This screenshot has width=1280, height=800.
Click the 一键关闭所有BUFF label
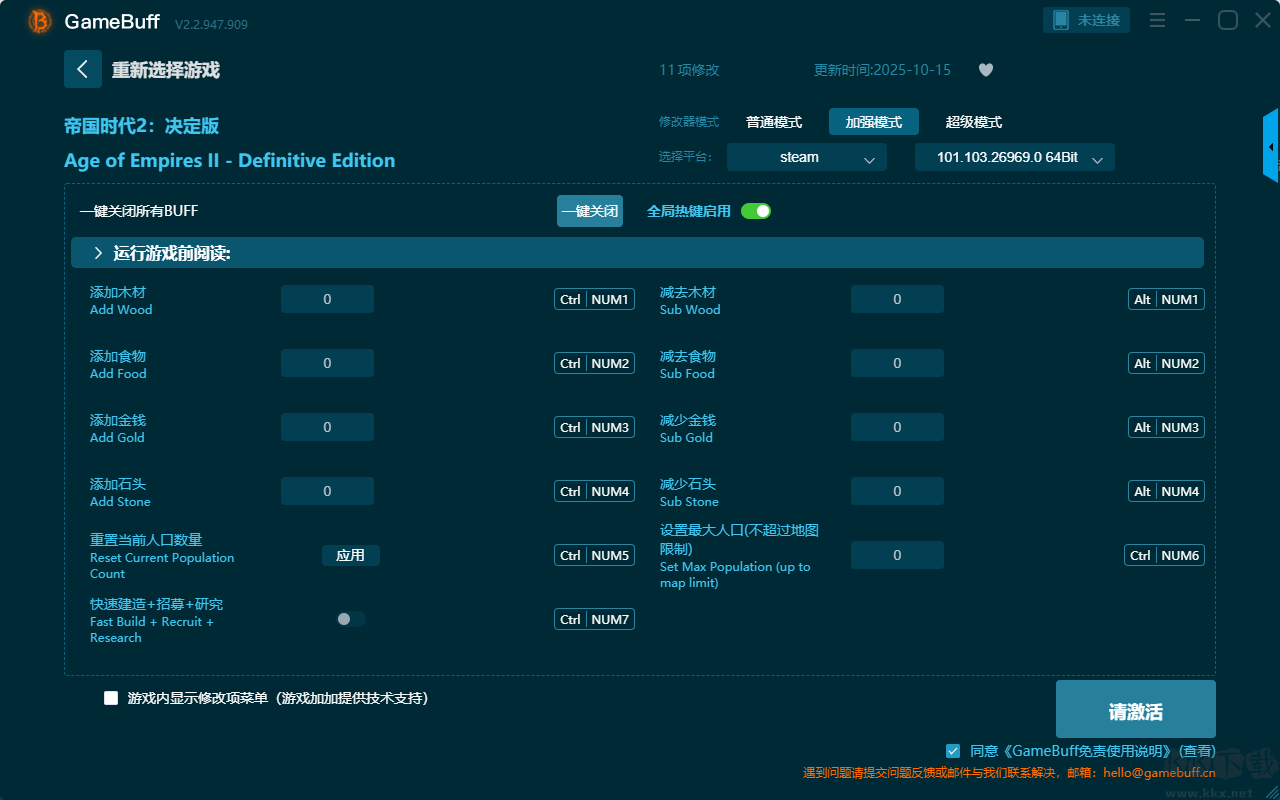139,211
